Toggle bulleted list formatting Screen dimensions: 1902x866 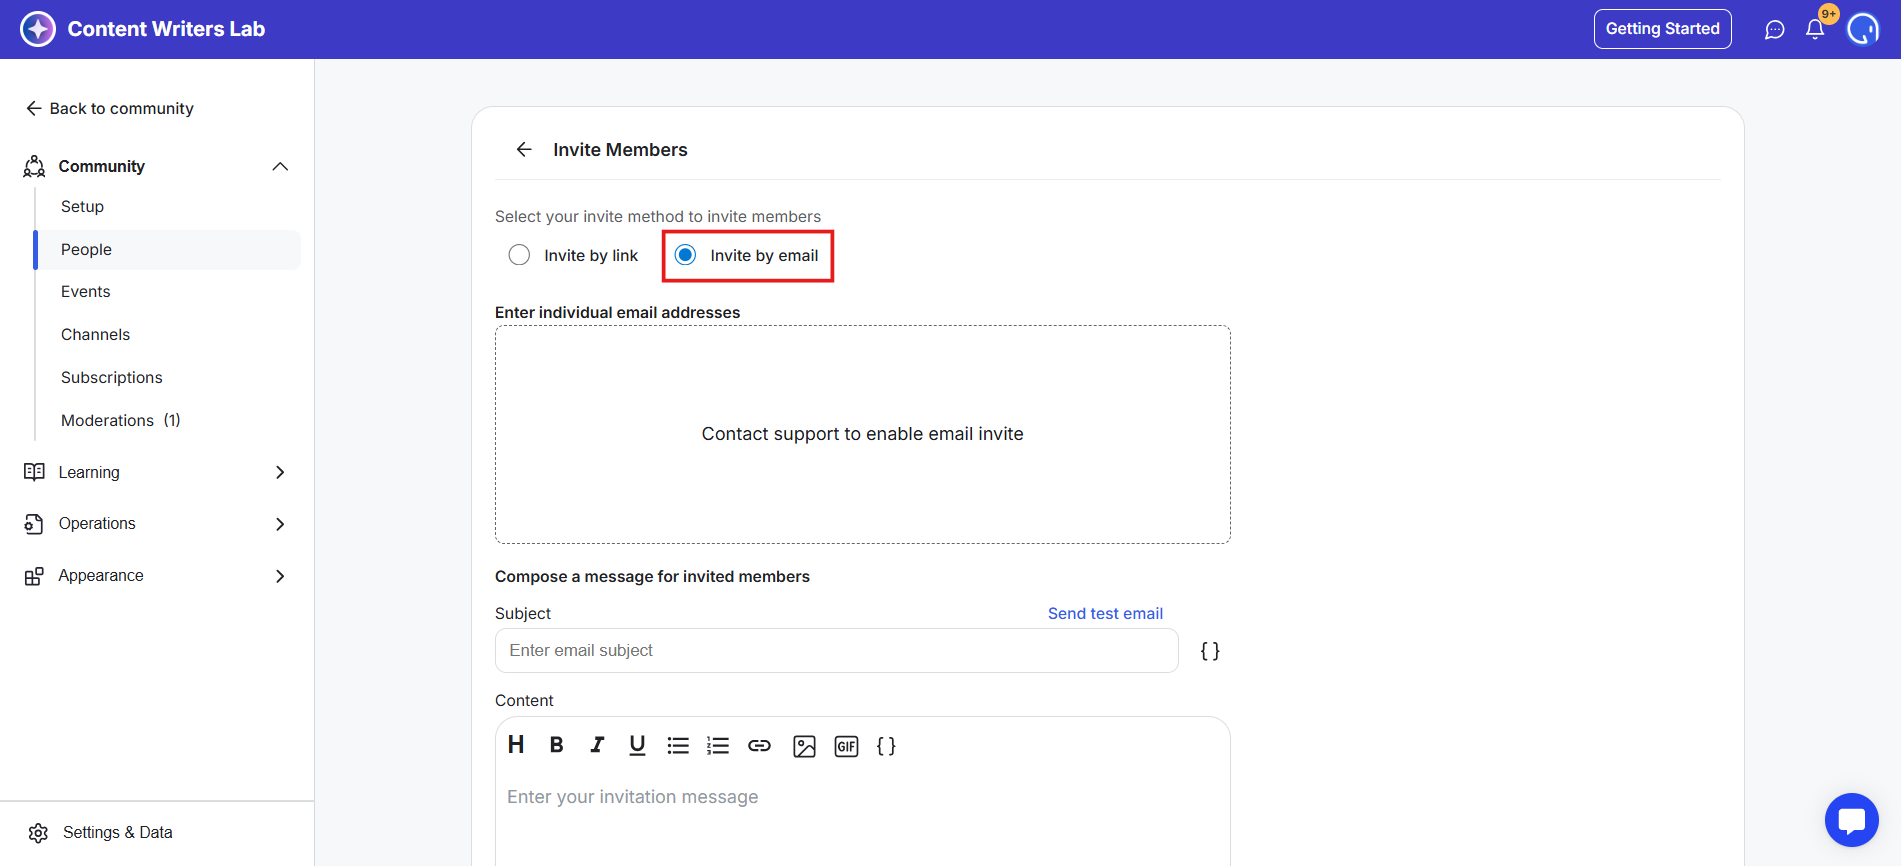coord(678,745)
